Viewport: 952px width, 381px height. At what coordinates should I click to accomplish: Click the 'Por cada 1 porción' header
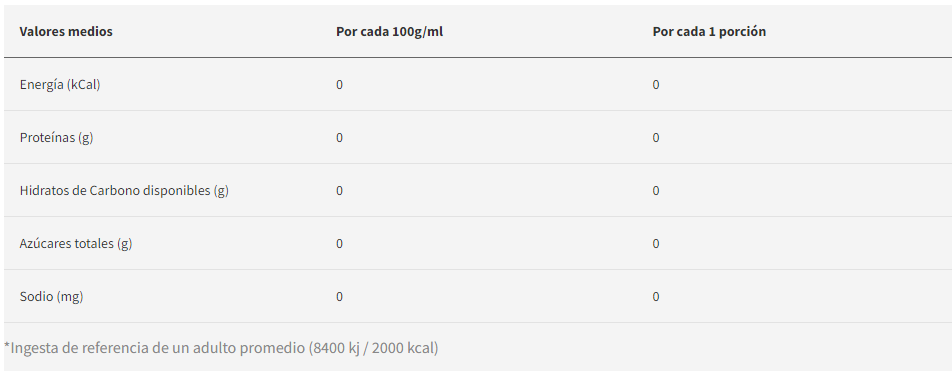point(709,32)
